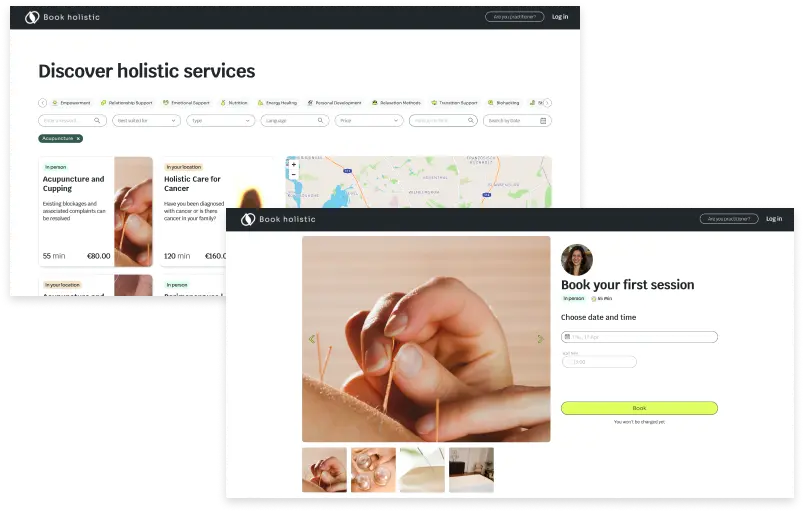Select the treatment room thumbnail

coord(471,470)
